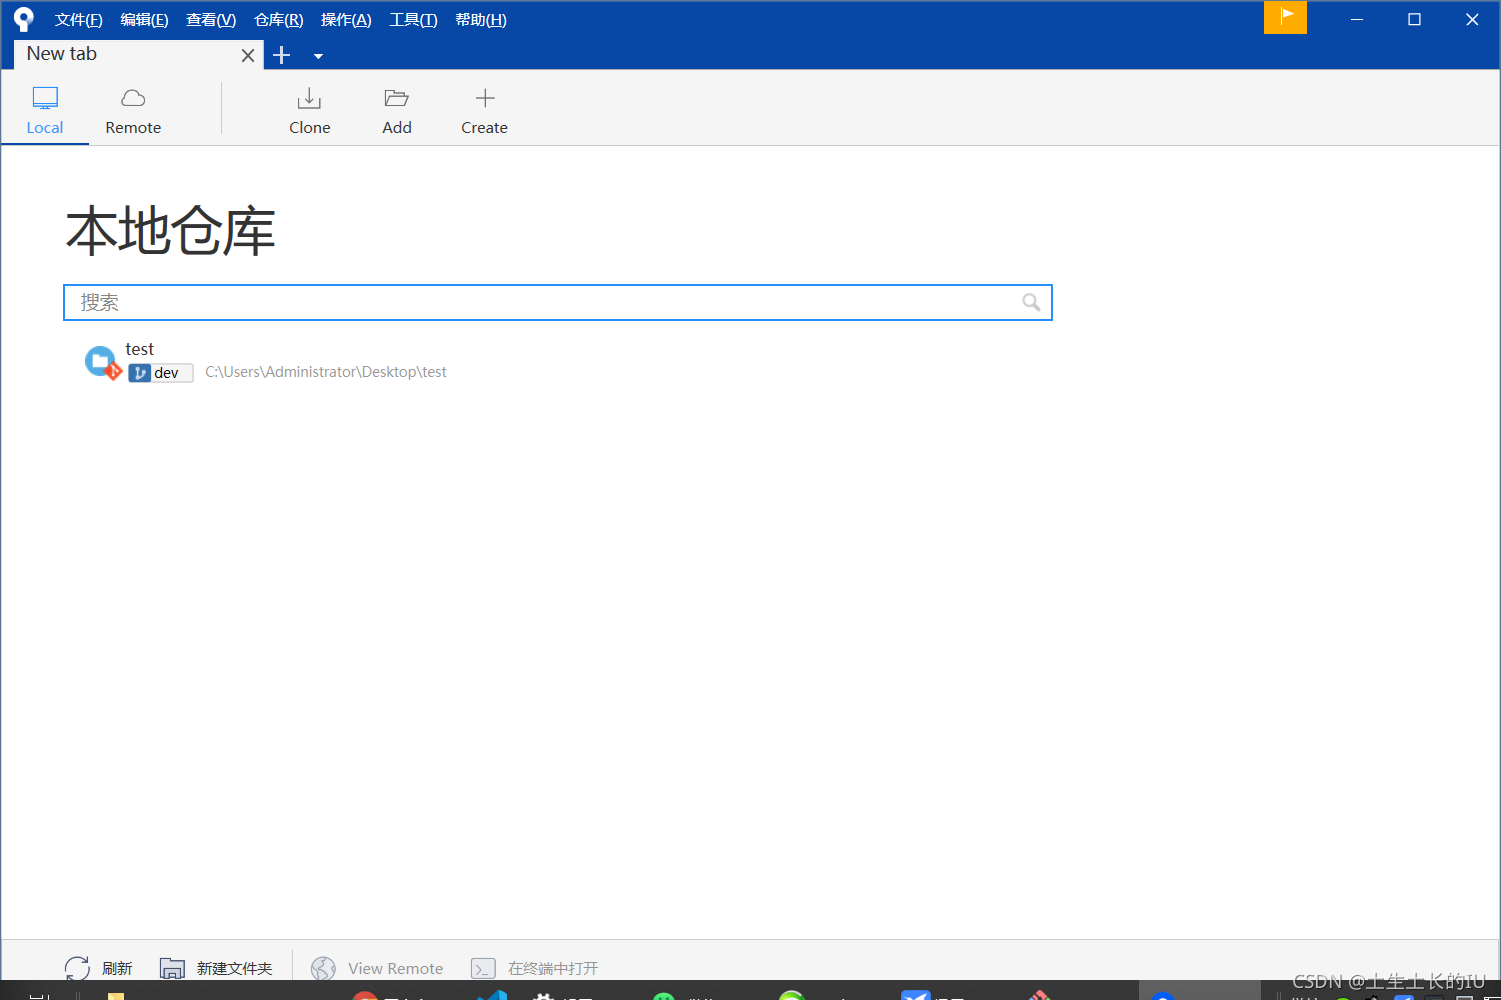Click the Sourcetree logo icon

(x=23, y=19)
